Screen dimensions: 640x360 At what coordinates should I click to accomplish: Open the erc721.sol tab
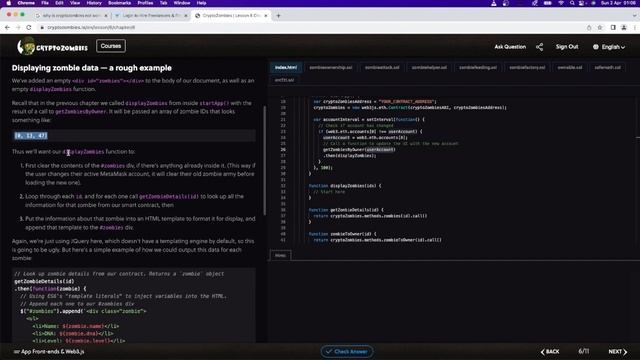pos(284,80)
